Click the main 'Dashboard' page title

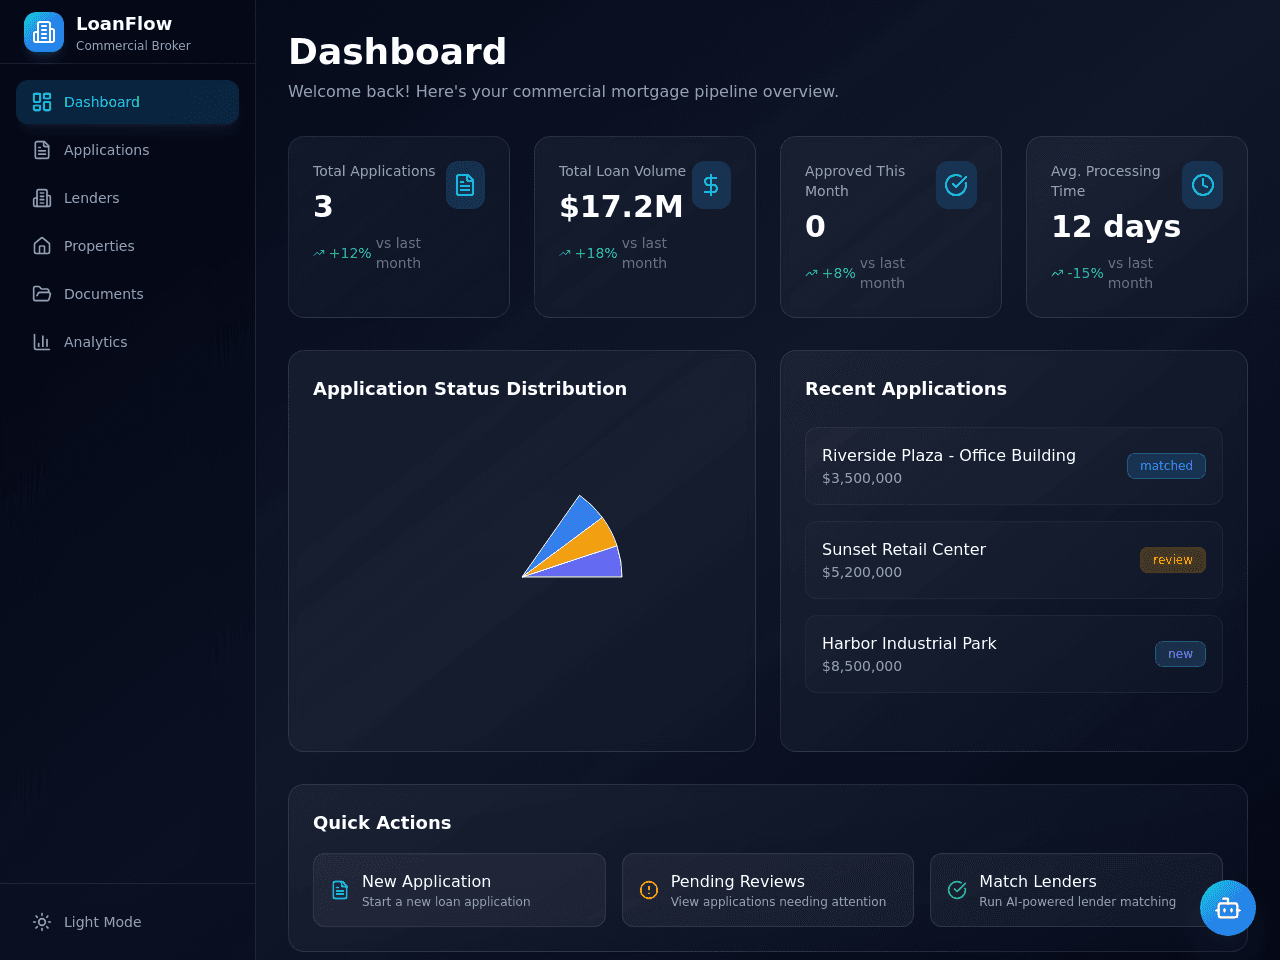[398, 52]
